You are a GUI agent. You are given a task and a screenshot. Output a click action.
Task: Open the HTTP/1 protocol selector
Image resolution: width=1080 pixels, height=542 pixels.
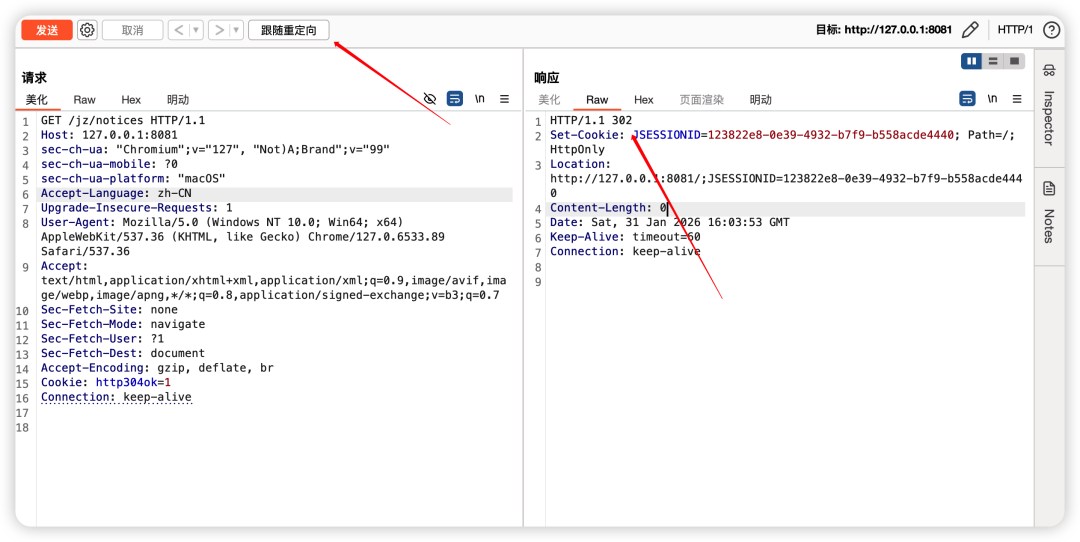1015,30
